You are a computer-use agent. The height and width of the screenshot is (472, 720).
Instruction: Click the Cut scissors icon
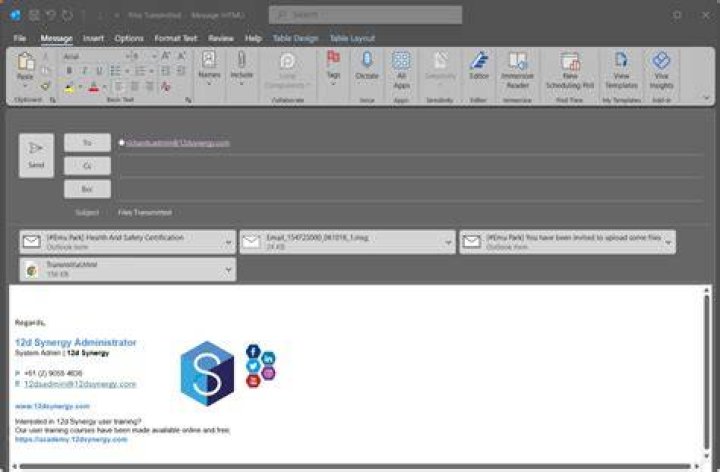pos(45,56)
